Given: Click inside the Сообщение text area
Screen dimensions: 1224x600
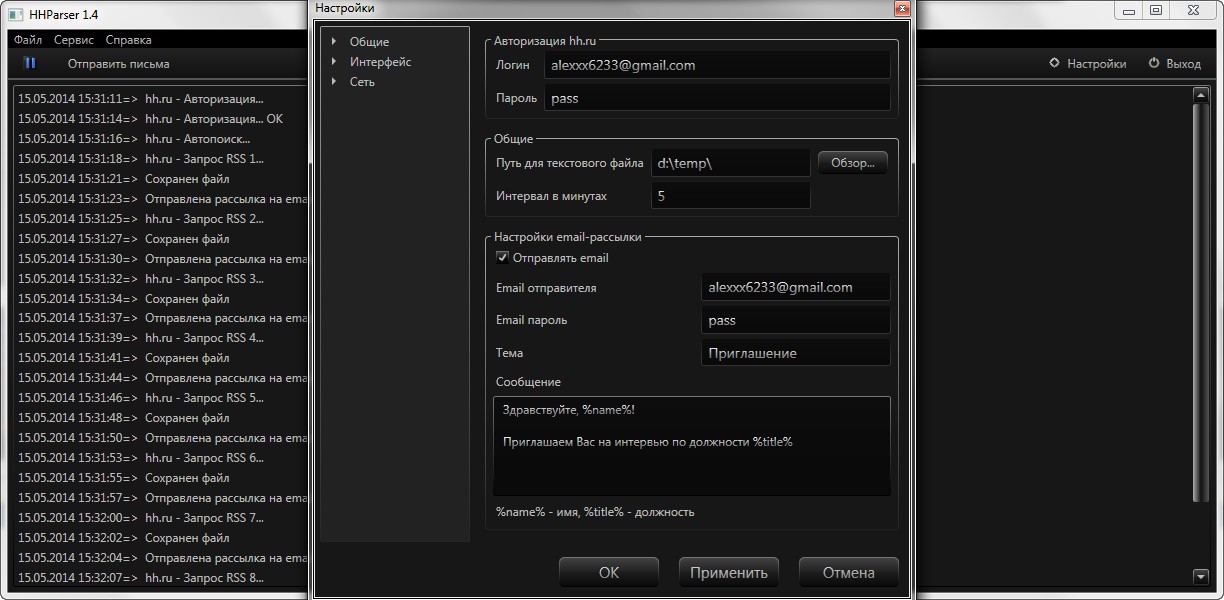Looking at the screenshot, I should pyautogui.click(x=691, y=446).
